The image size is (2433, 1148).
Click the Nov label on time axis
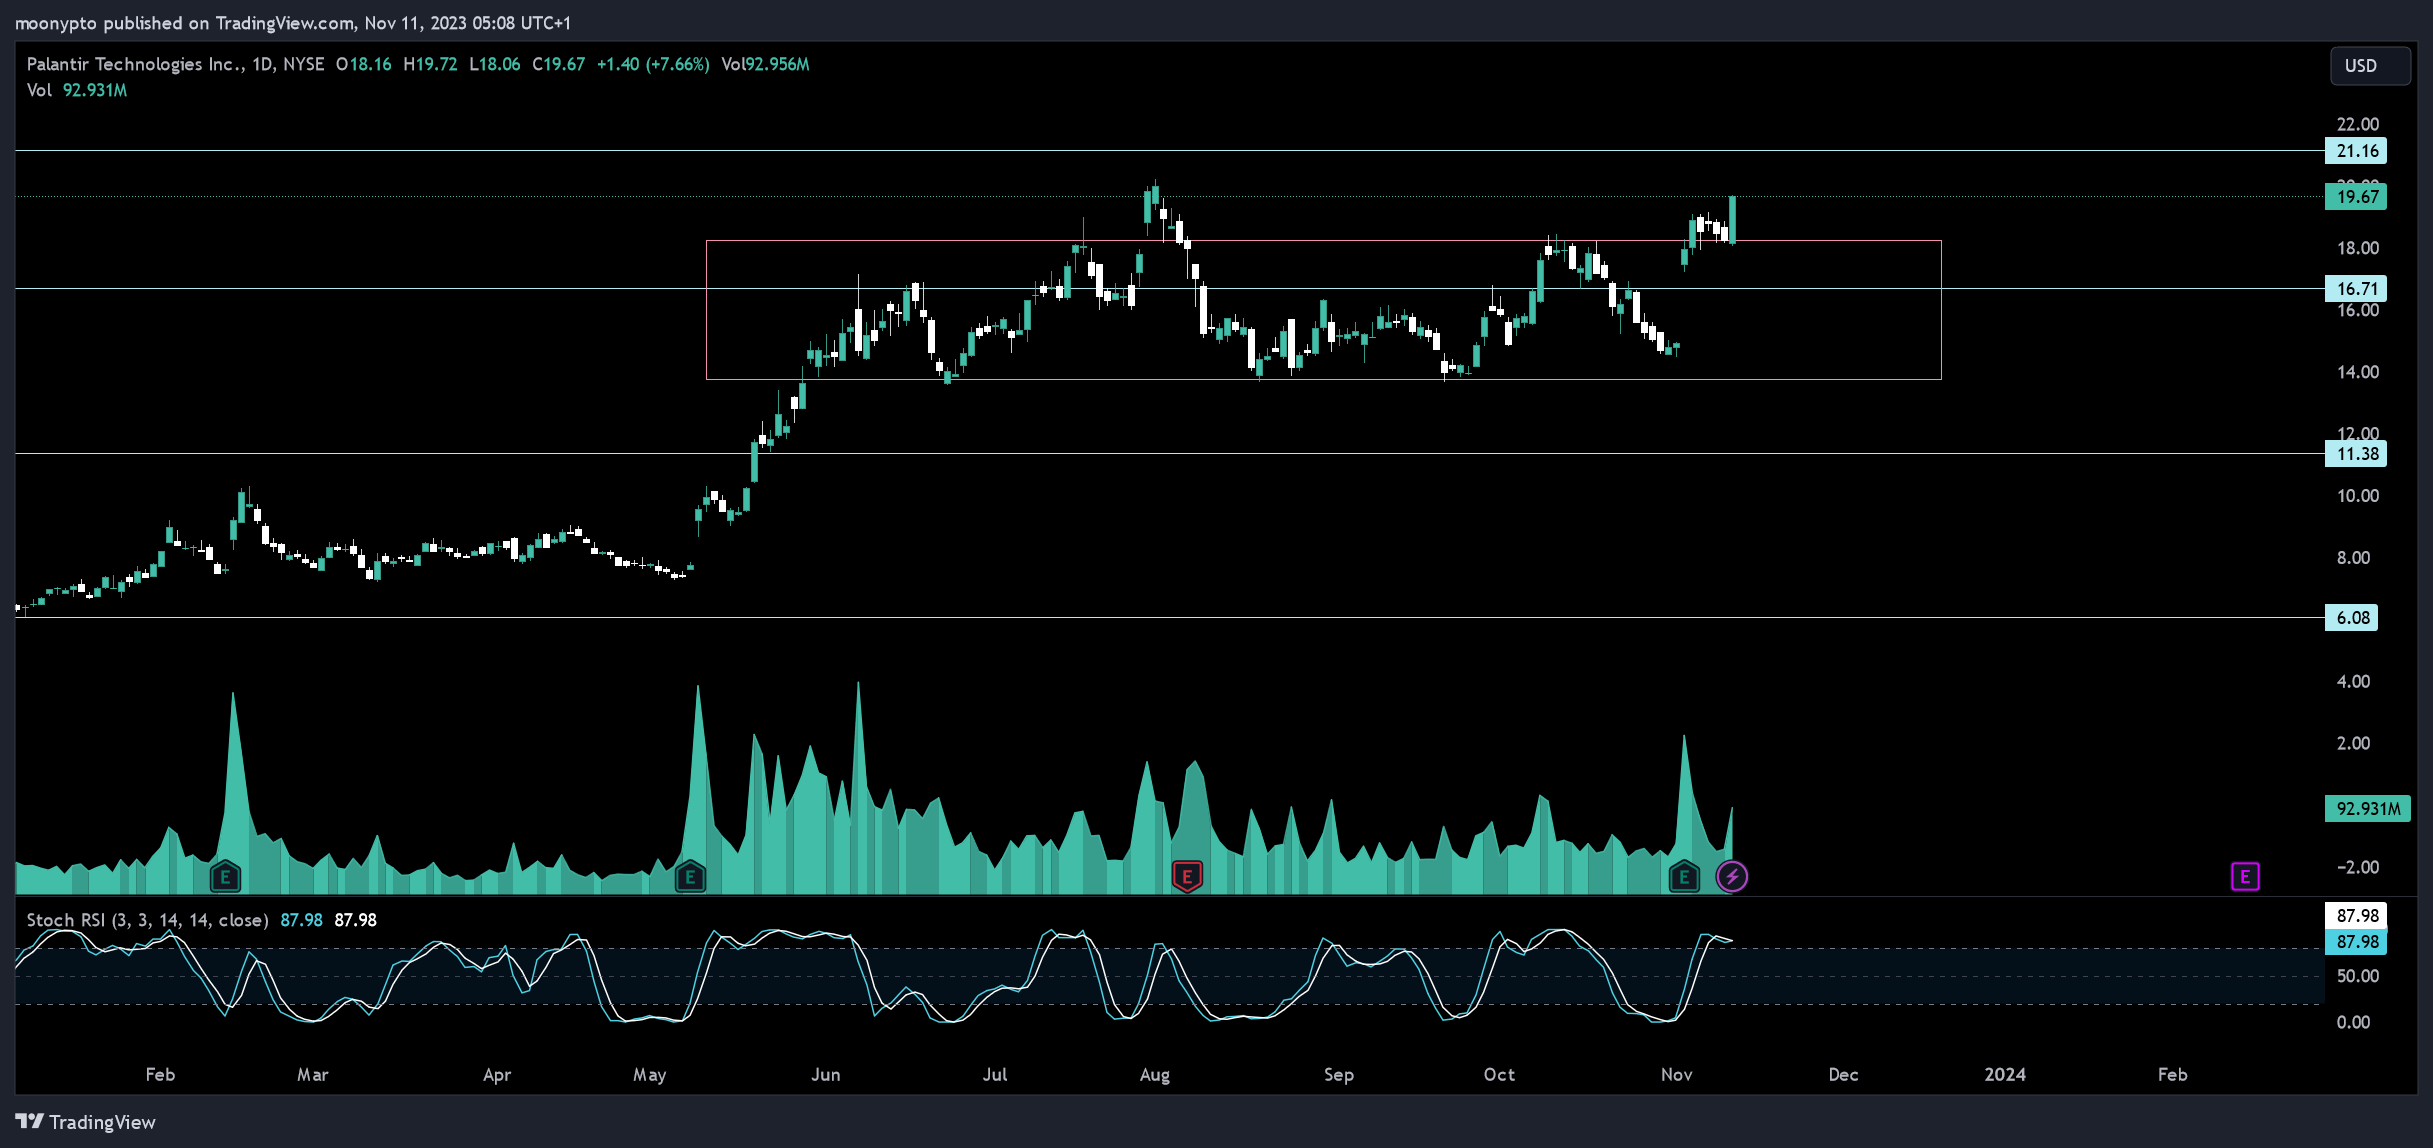pos(1676,1075)
